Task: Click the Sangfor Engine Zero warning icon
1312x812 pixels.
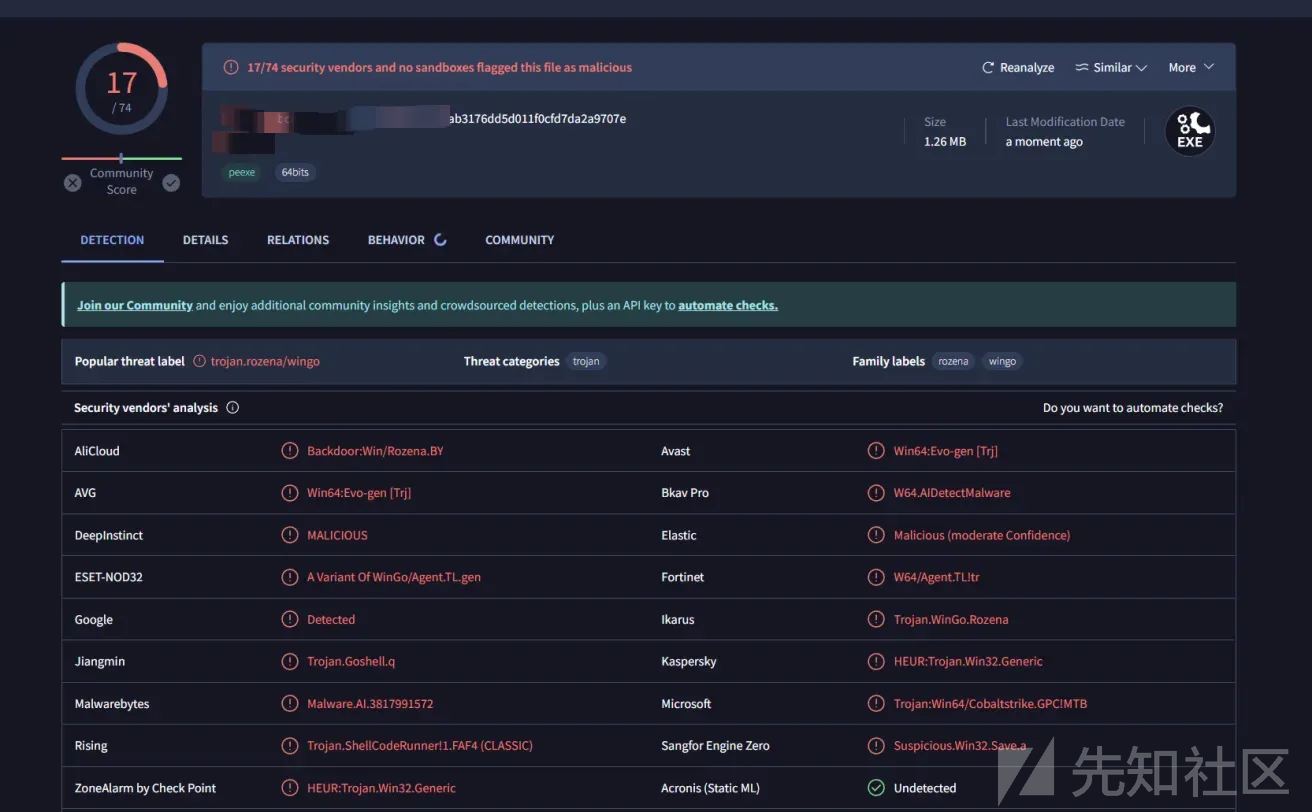Action: pyautogui.click(x=876, y=746)
